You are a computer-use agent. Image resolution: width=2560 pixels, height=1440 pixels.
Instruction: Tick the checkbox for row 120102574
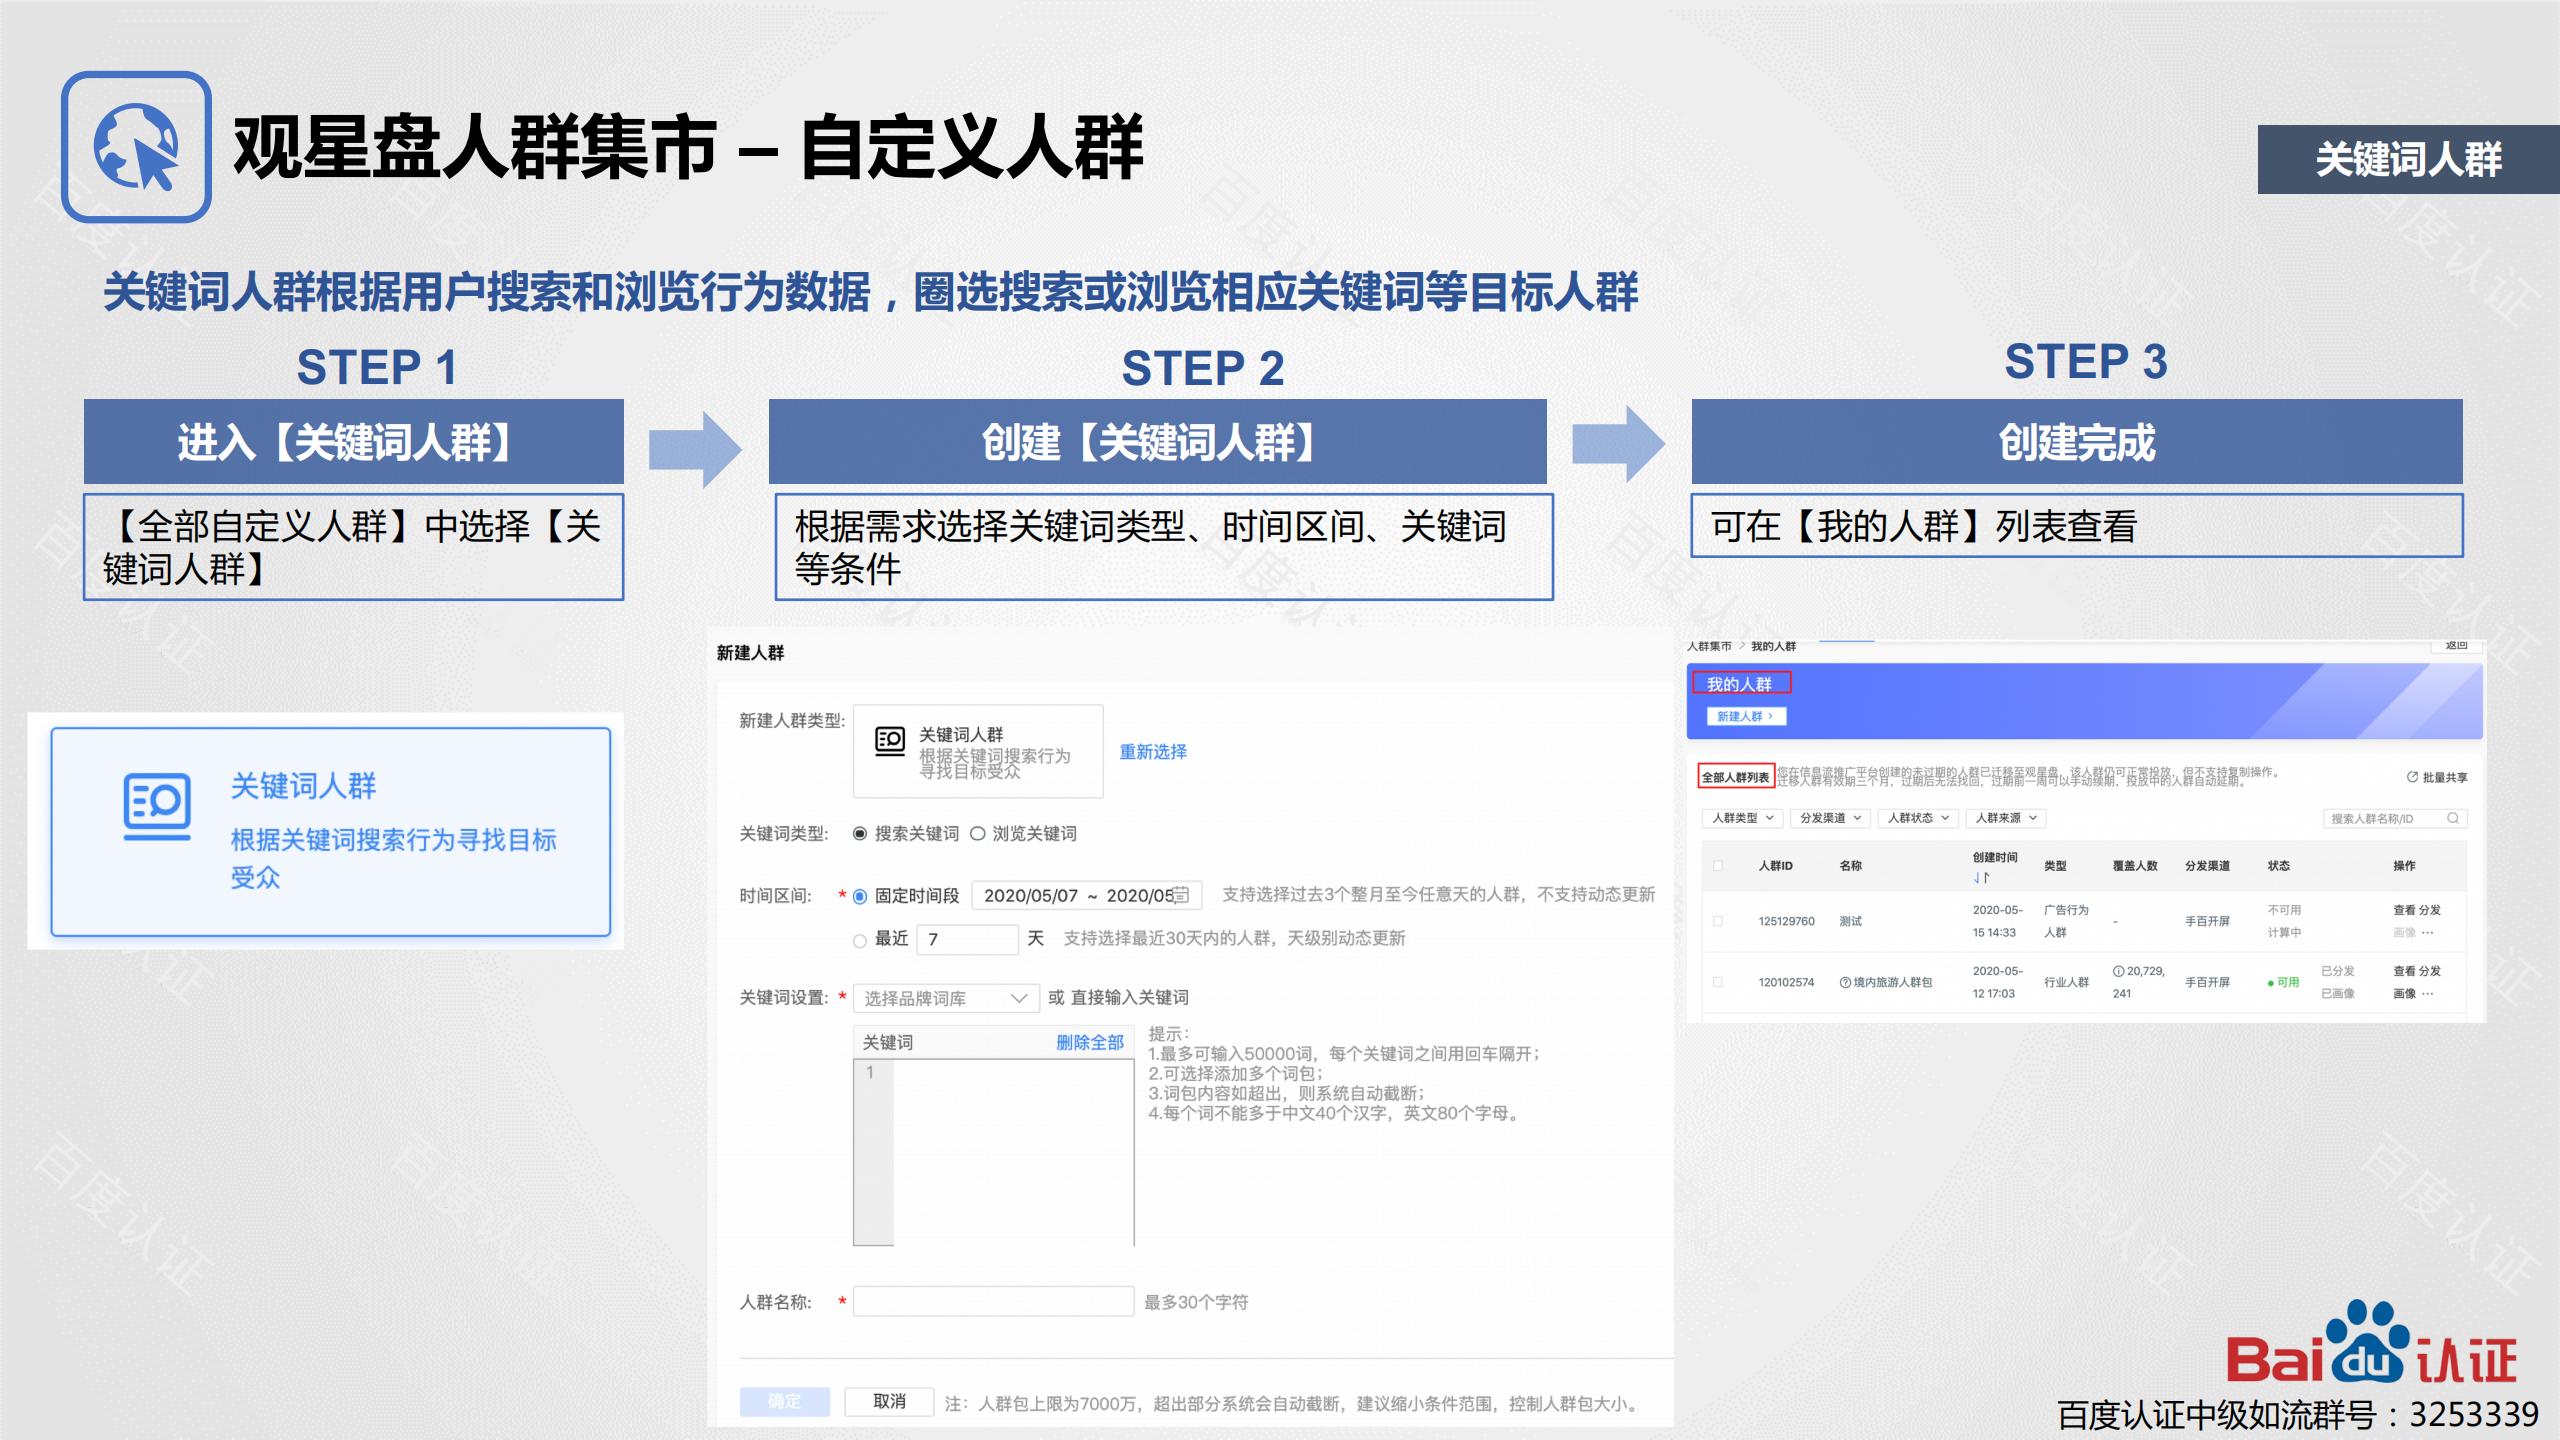tap(1718, 982)
